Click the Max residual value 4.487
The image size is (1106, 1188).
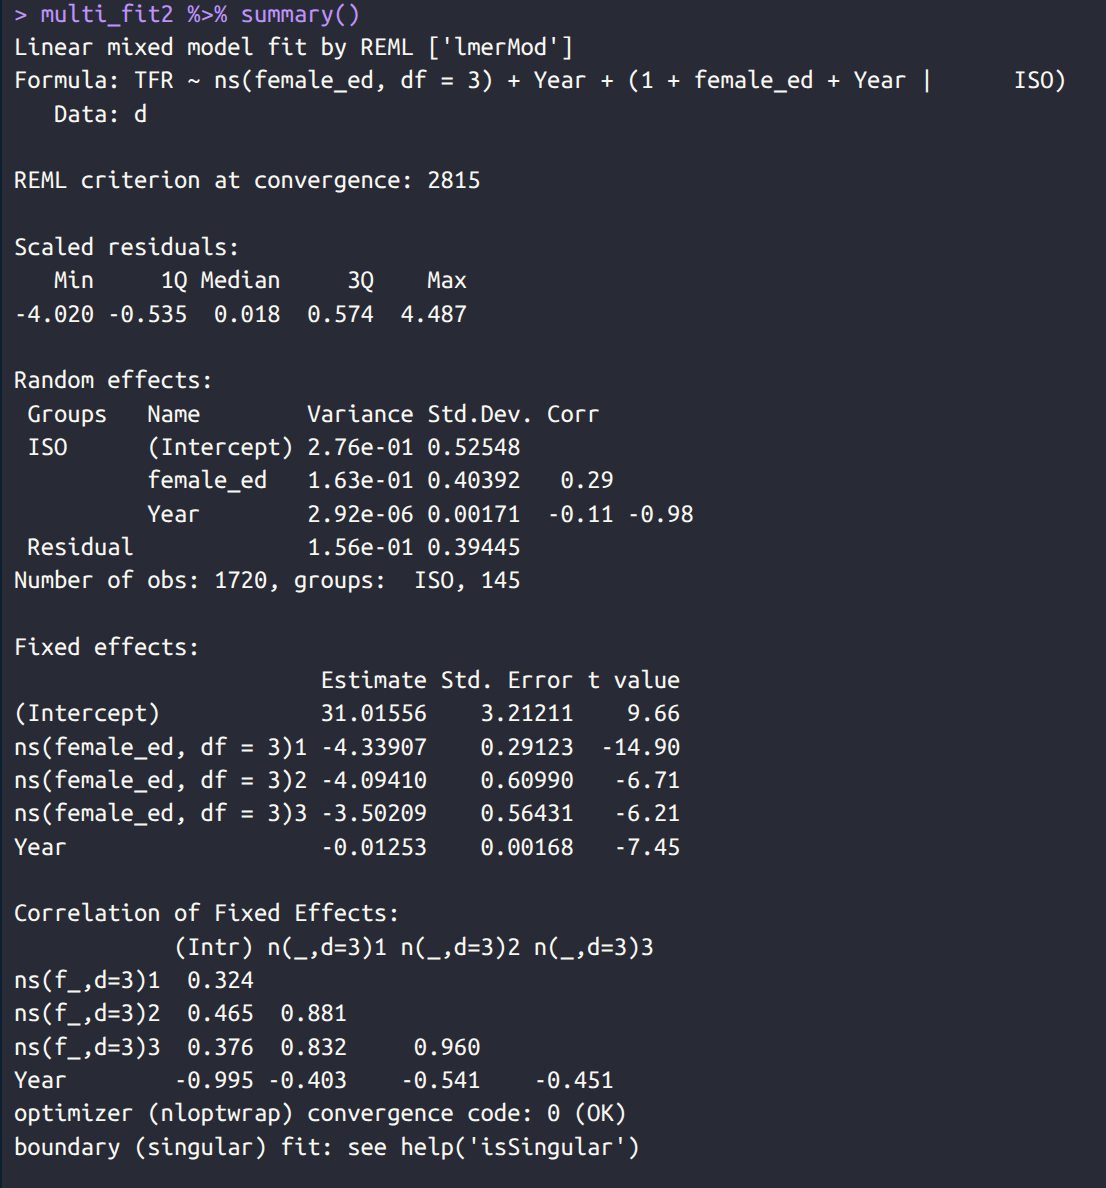click(433, 314)
